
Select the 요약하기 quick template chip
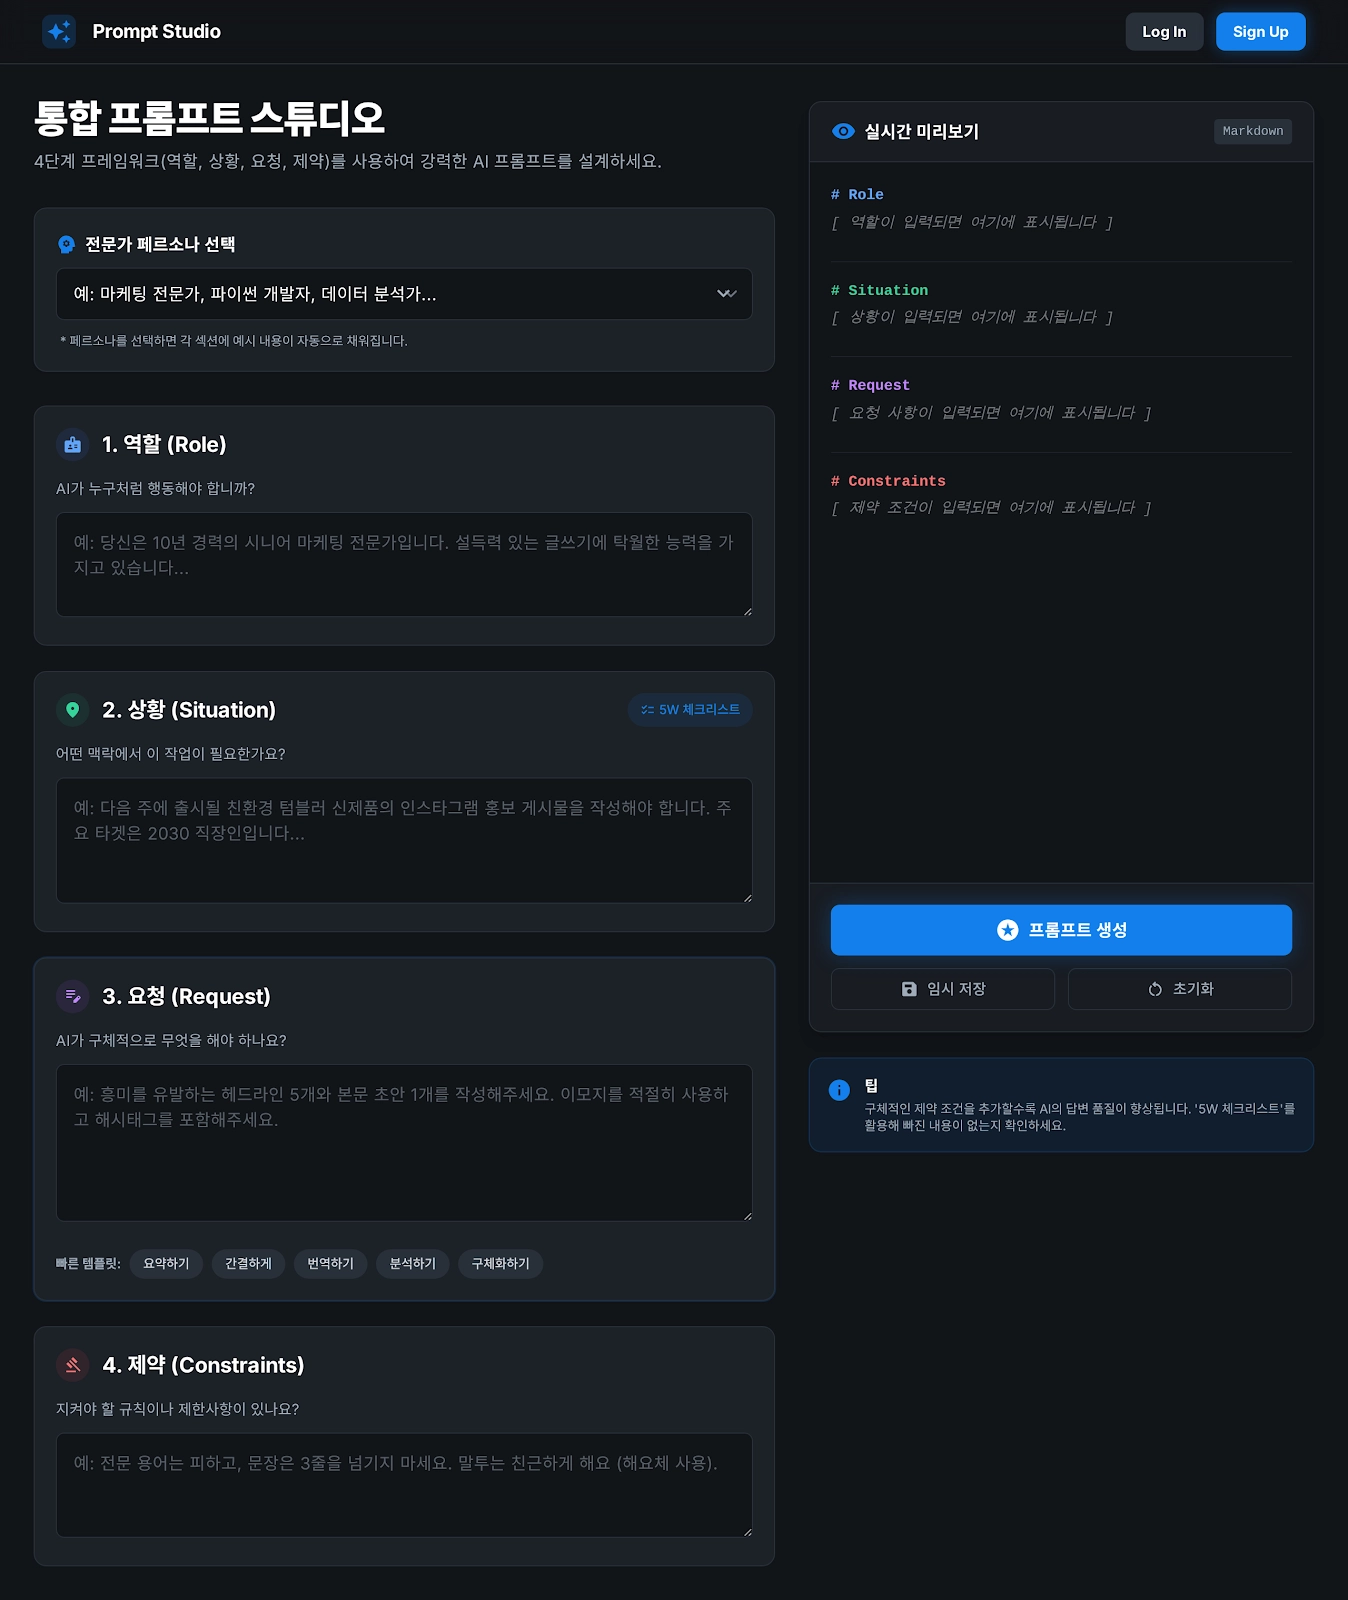pyautogui.click(x=166, y=1263)
